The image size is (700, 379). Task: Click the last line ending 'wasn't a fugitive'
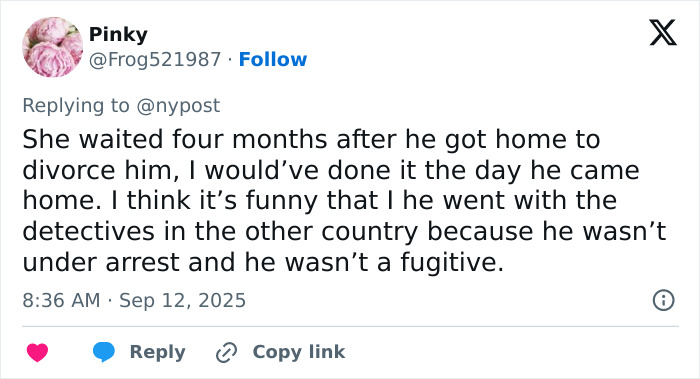263,262
